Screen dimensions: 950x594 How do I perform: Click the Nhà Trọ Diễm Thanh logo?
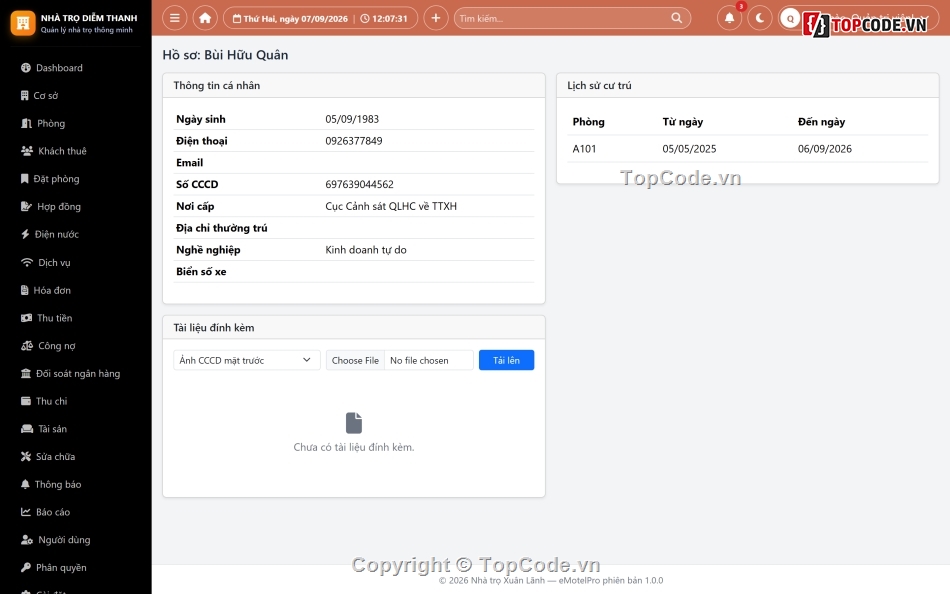[x=23, y=24]
